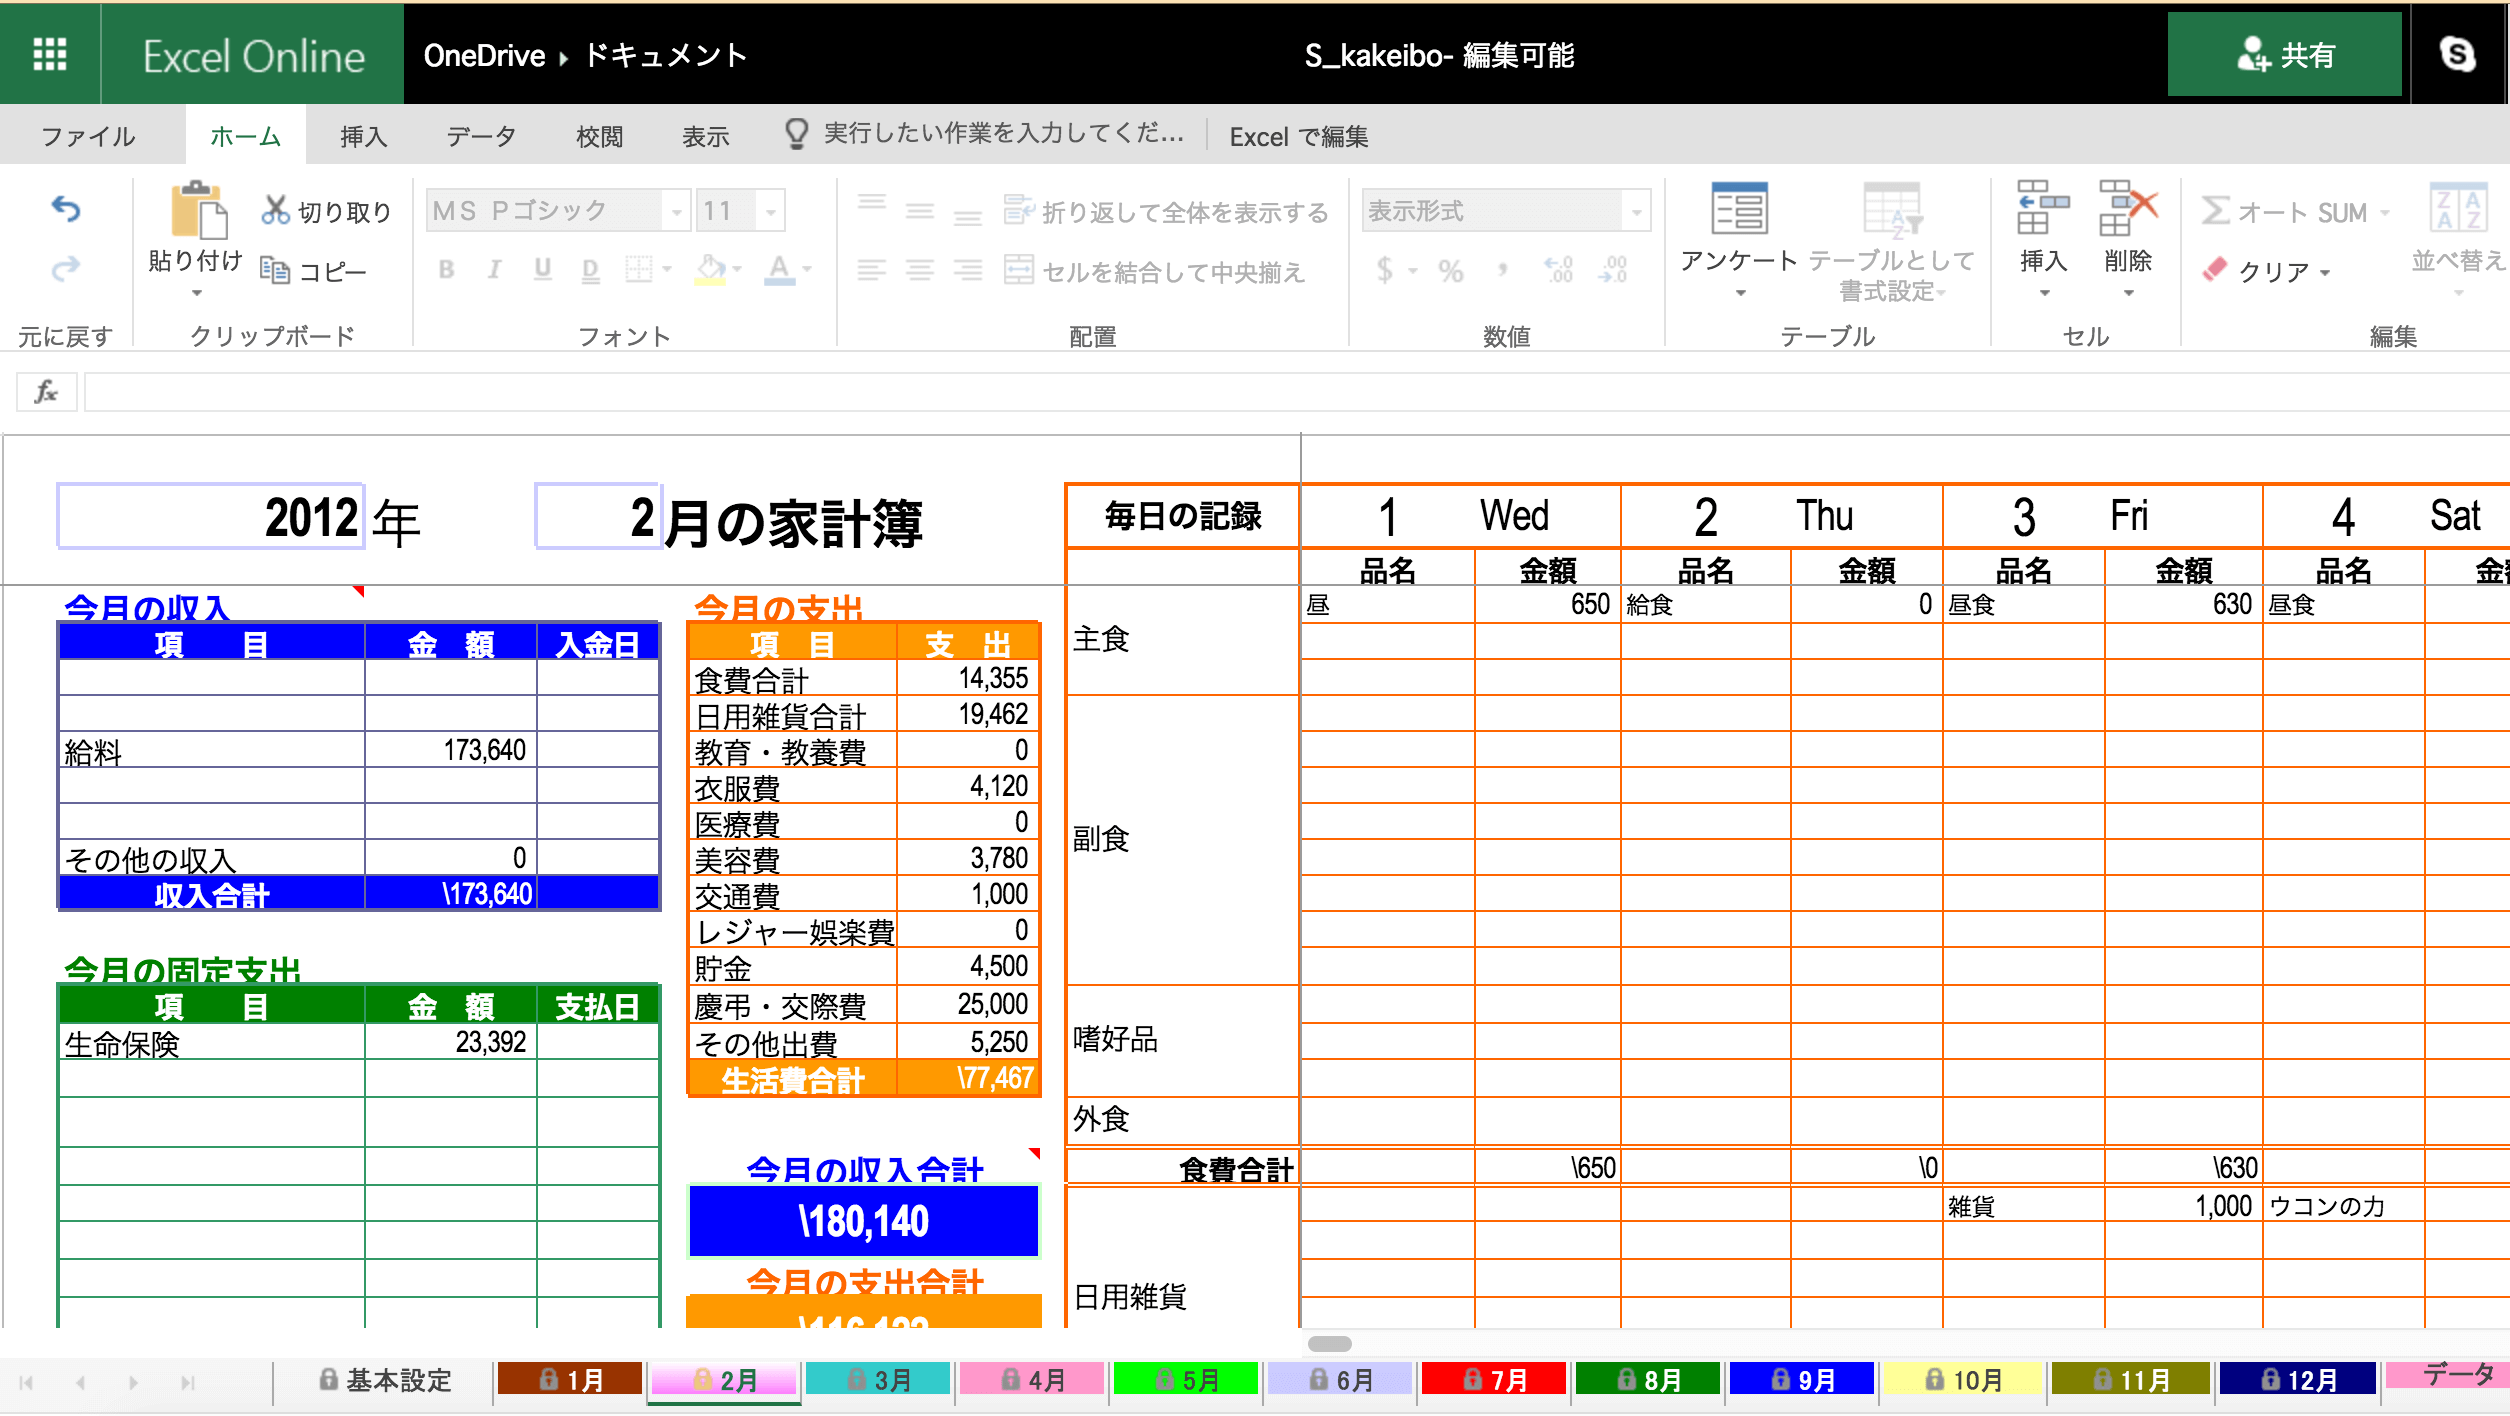The width and height of the screenshot is (2510, 1416).
Task: Switch to the 表示 ribbon tab
Action: 705,136
